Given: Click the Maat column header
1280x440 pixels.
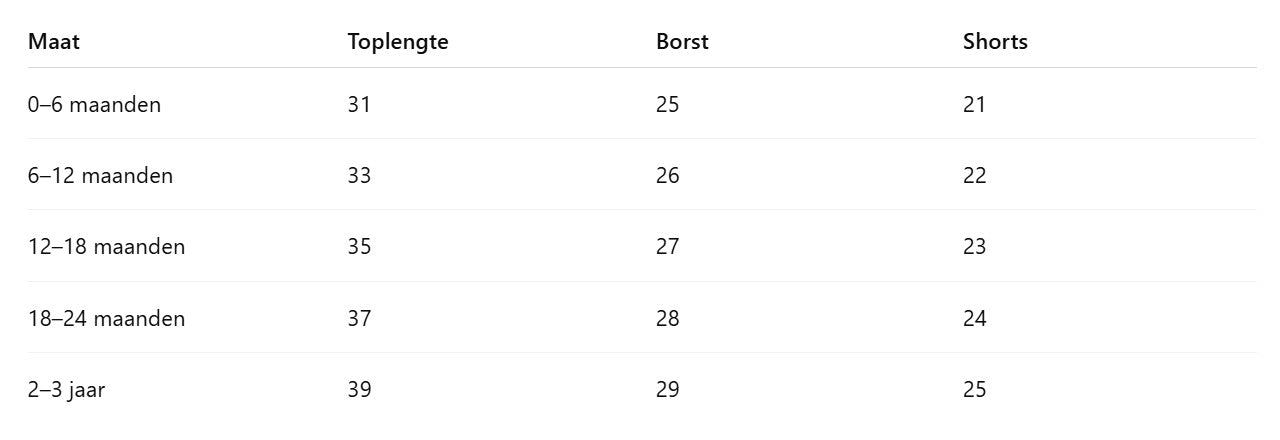Looking at the screenshot, I should 54,42.
